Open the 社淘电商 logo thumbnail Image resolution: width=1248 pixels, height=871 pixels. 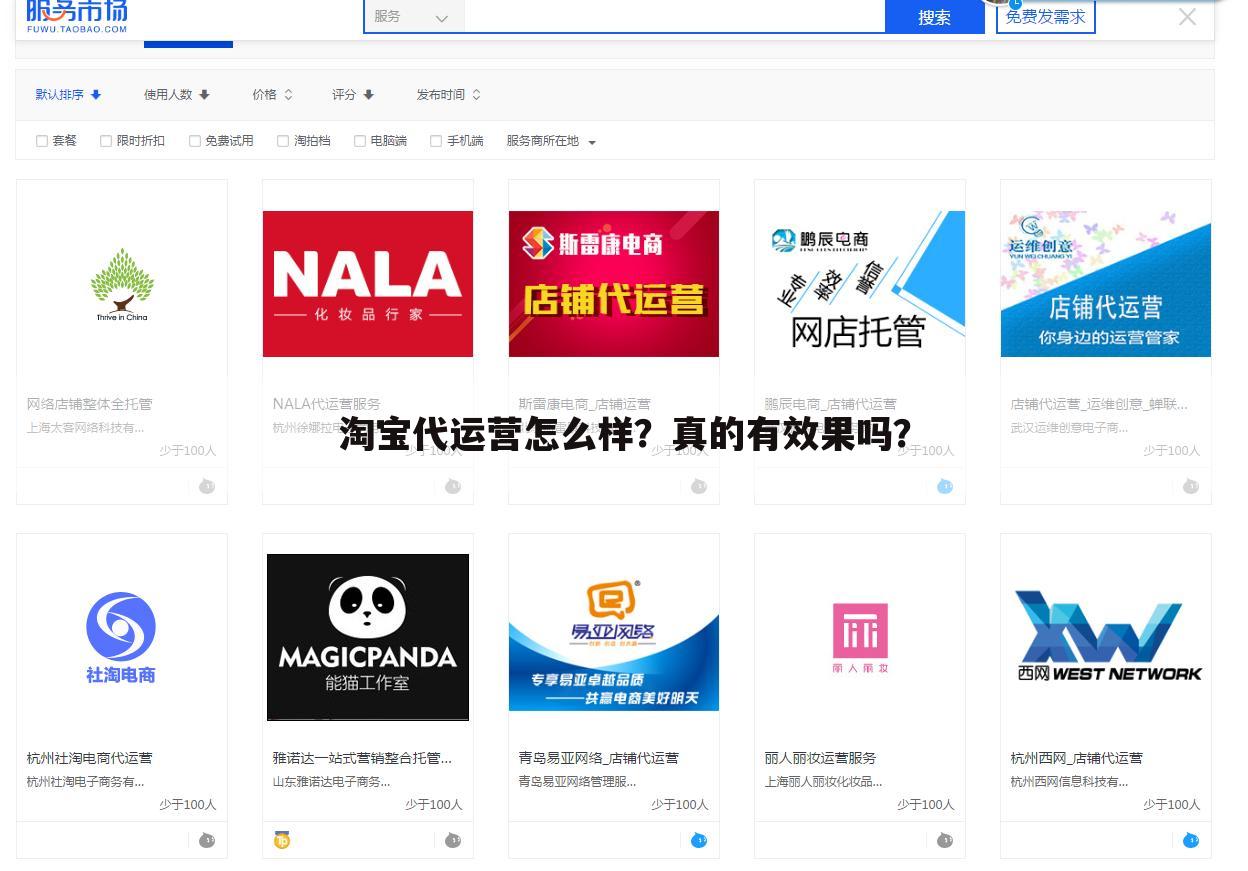point(121,638)
